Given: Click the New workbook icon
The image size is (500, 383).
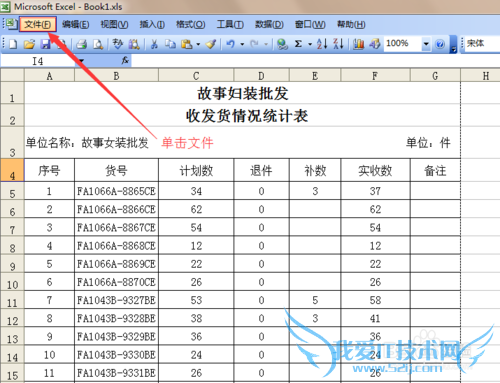Looking at the screenshot, I should [13, 44].
